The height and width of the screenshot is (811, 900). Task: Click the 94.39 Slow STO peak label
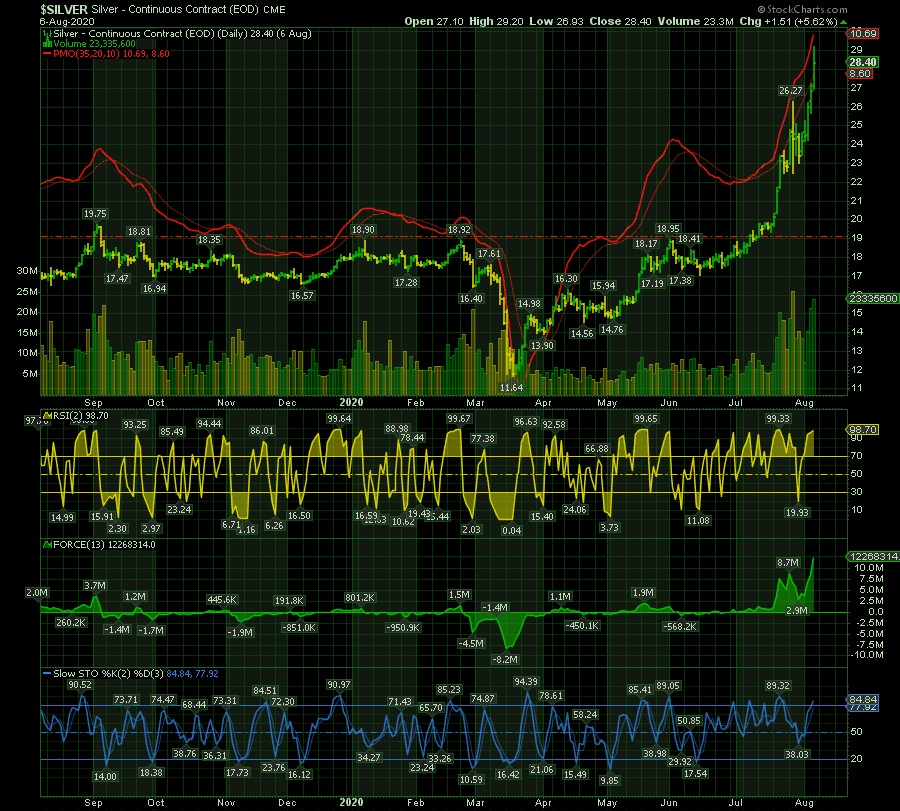point(526,682)
